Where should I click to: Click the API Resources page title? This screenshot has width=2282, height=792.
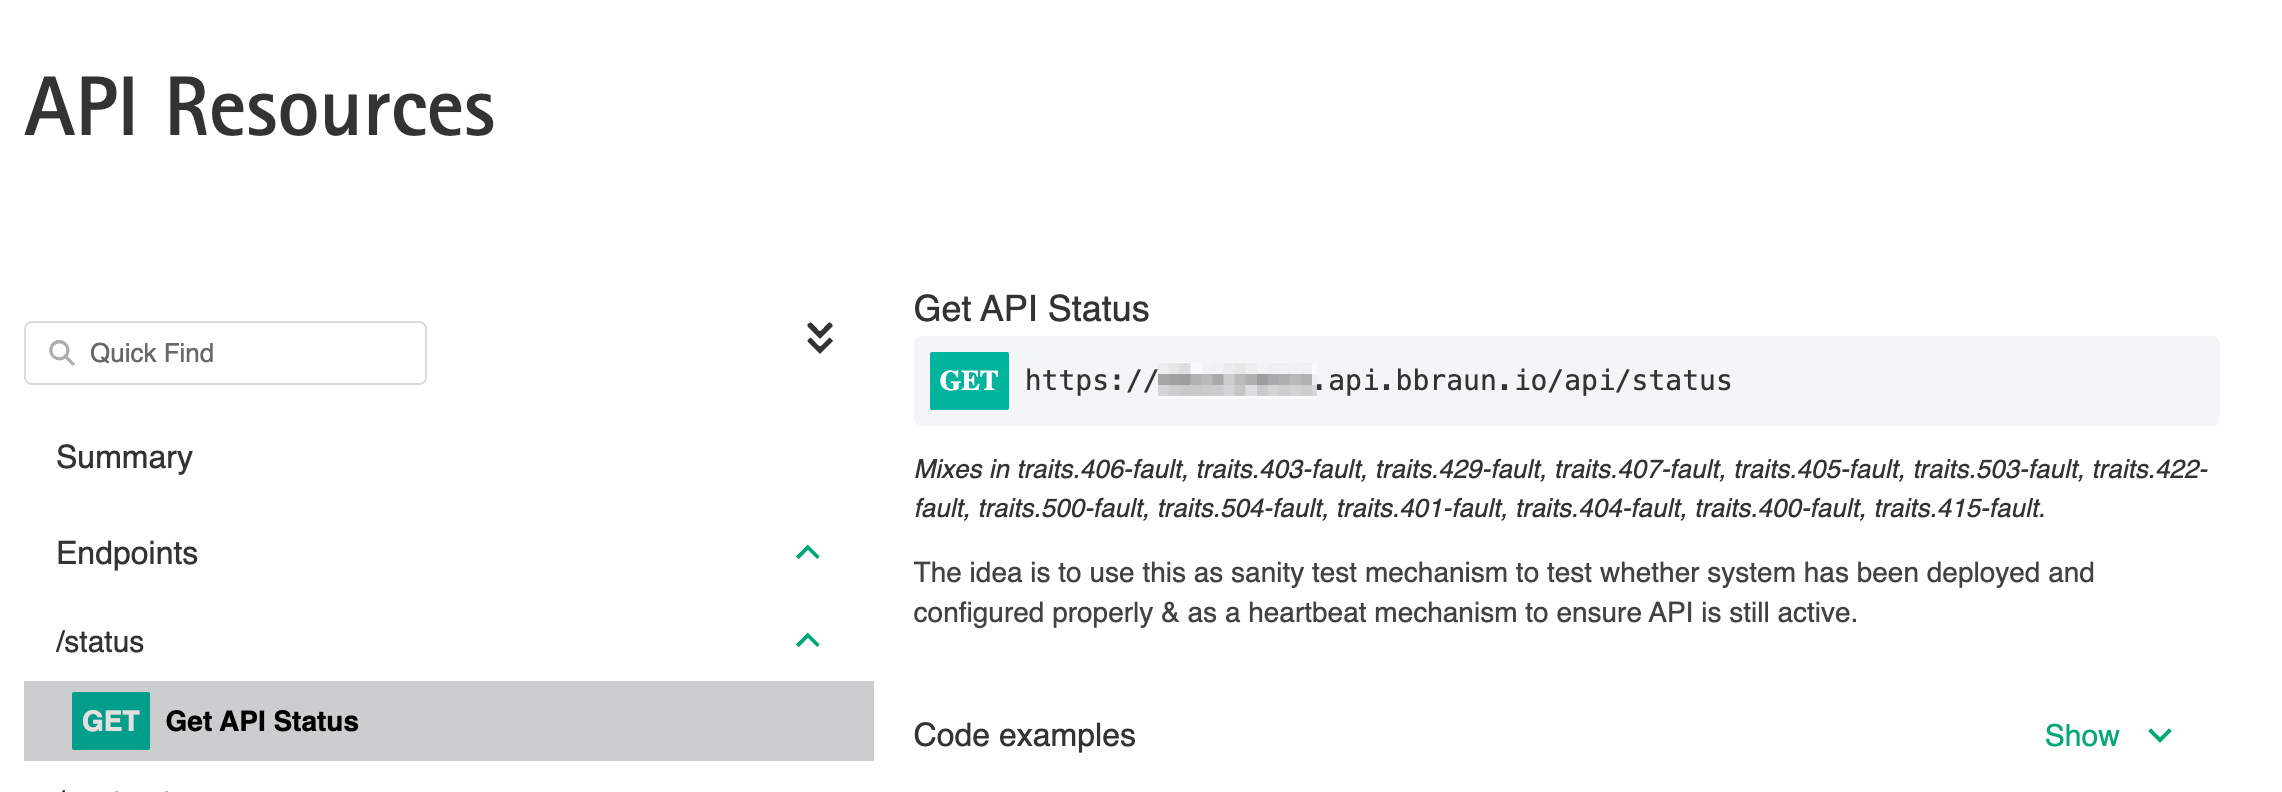pyautogui.click(x=260, y=108)
